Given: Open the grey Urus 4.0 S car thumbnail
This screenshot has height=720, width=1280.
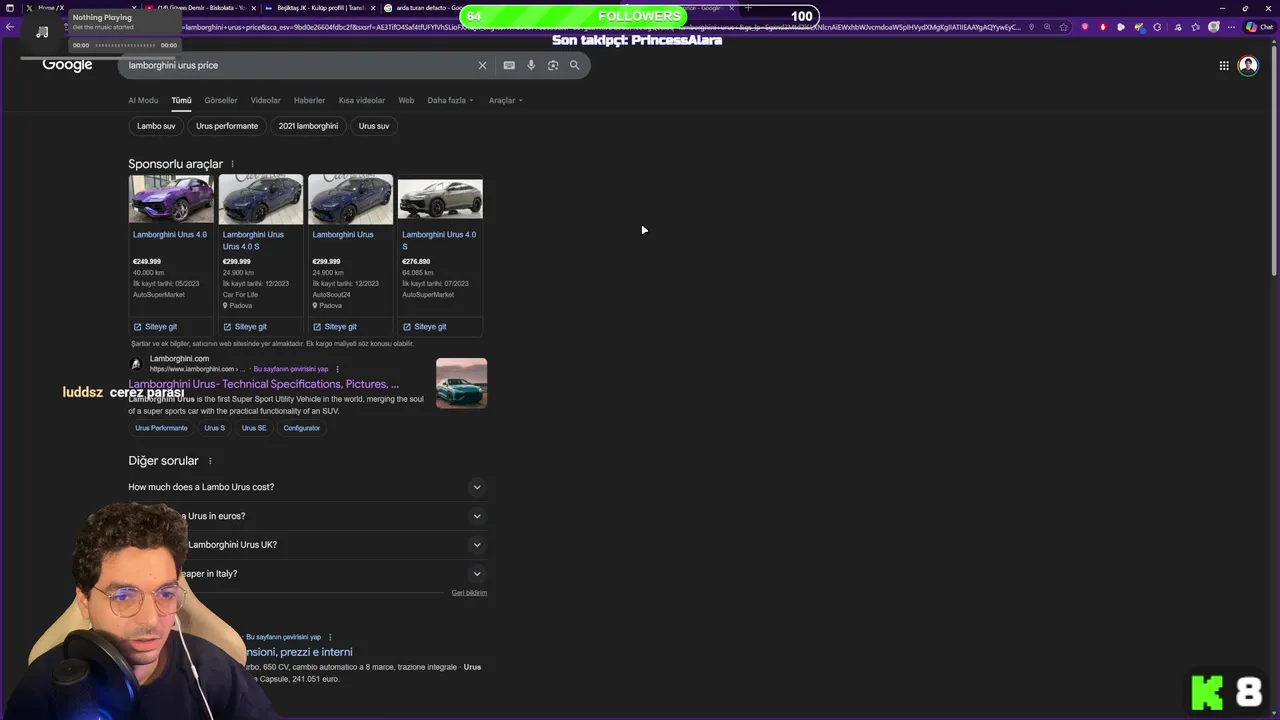Looking at the screenshot, I should coord(440,198).
